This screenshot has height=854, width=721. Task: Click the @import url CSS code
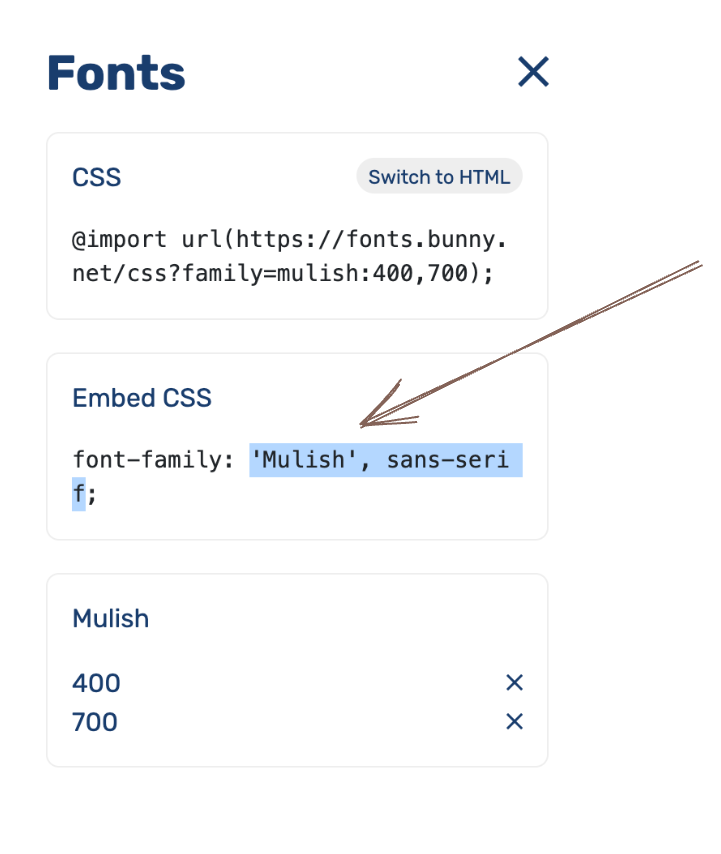(x=289, y=256)
